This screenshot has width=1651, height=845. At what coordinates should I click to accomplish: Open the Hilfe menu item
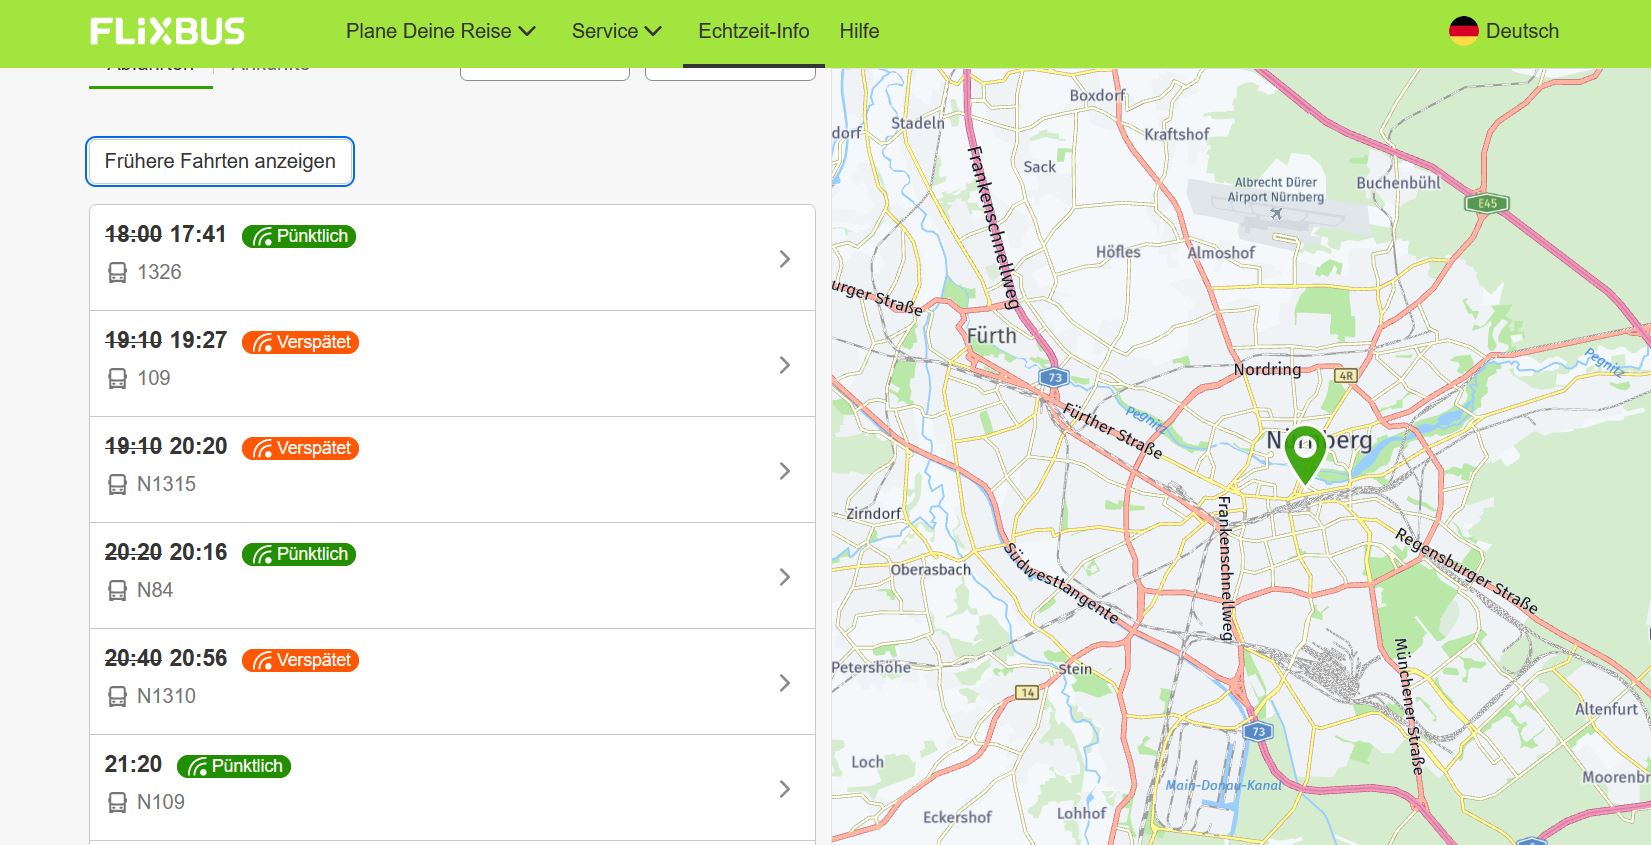click(x=859, y=31)
